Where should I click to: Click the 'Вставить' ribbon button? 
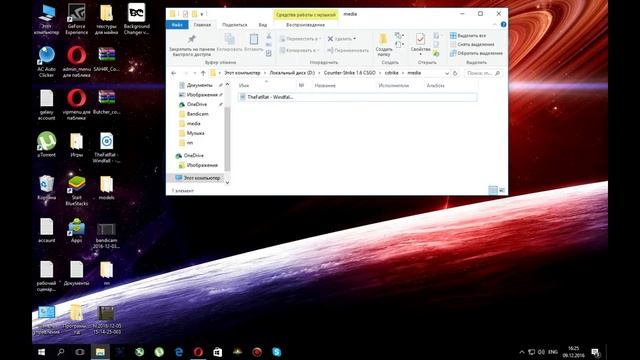254,43
